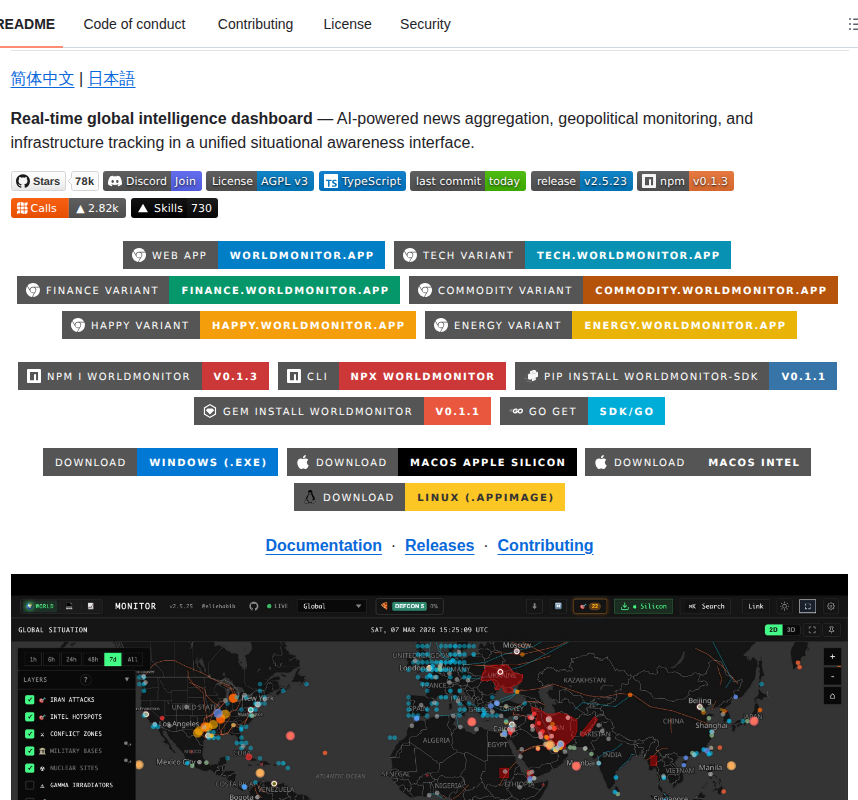Select the License tab
858x800 pixels.
point(347,24)
